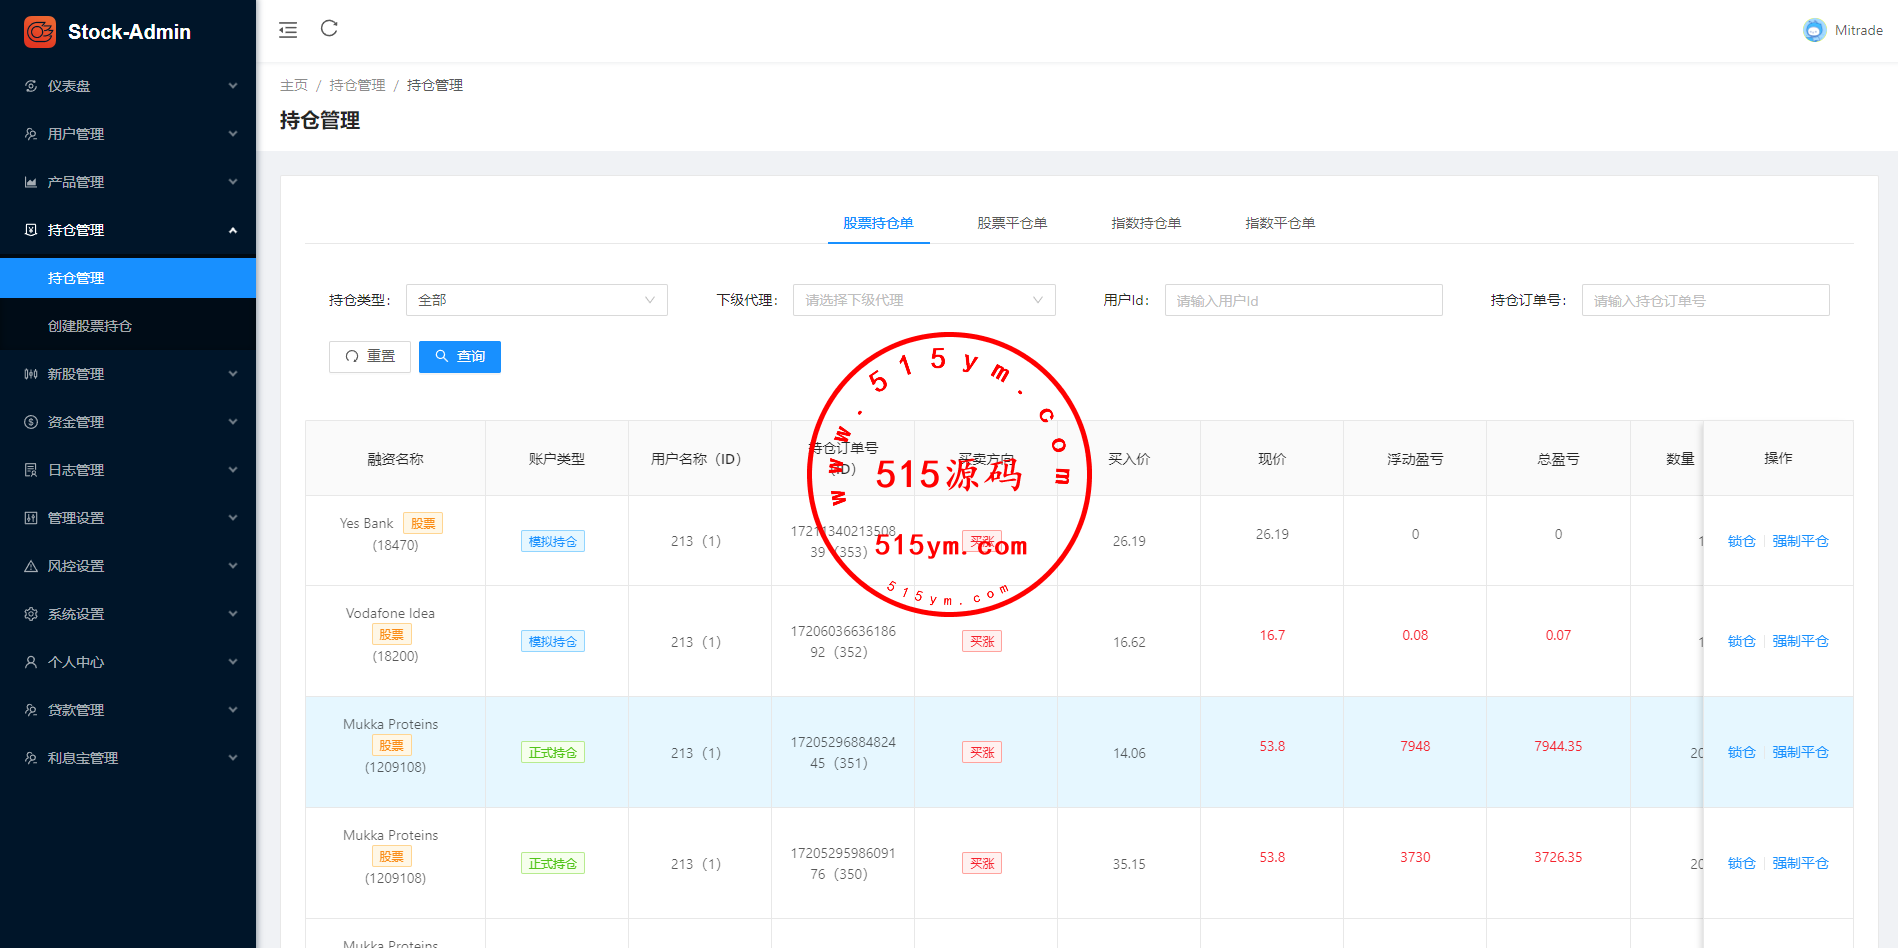Switch to the 指数持仓单 tab

tap(1146, 223)
